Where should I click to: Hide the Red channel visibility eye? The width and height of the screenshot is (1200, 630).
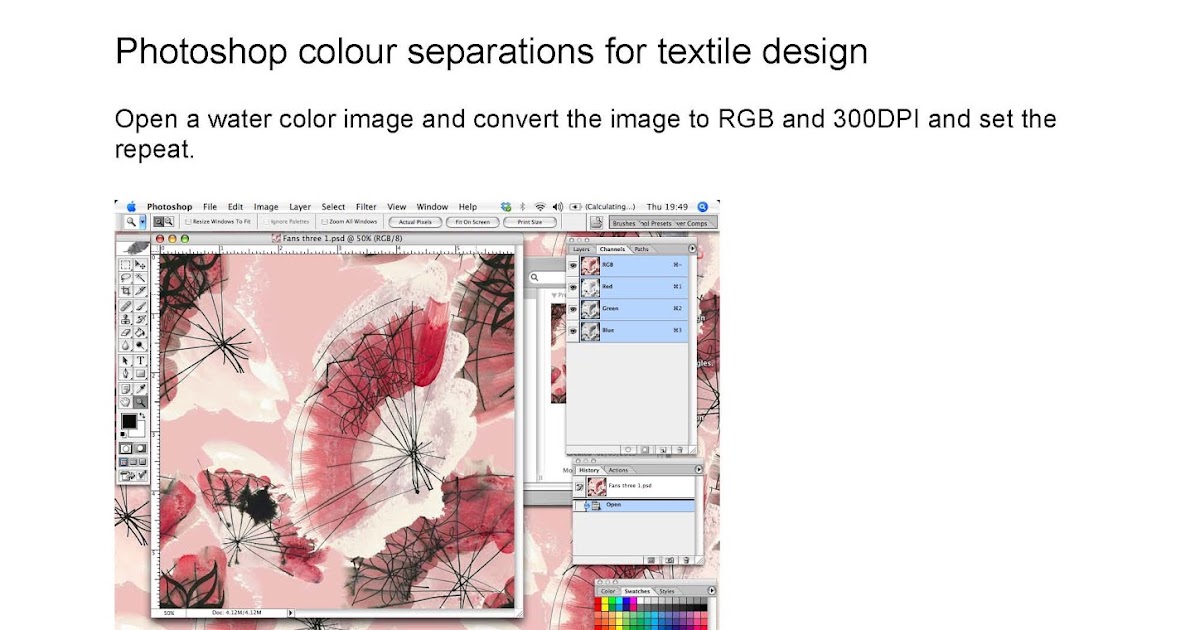click(x=571, y=287)
